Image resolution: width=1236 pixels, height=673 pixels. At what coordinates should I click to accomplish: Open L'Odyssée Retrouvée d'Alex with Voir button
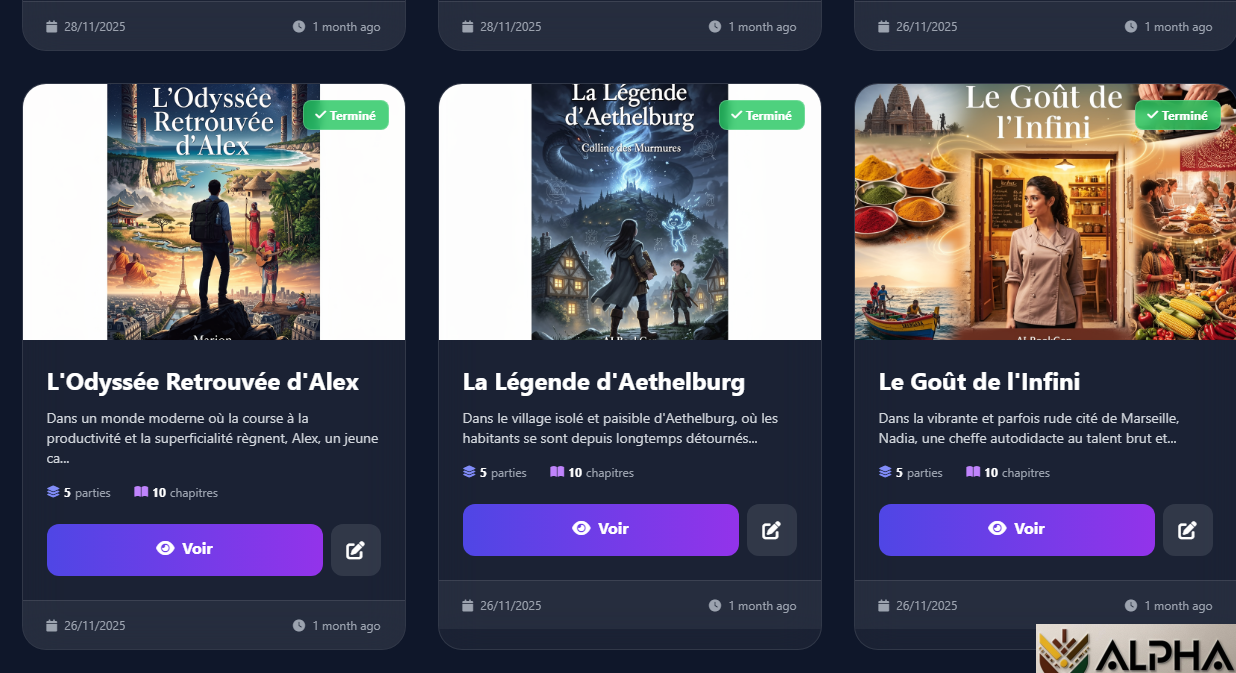click(x=185, y=550)
